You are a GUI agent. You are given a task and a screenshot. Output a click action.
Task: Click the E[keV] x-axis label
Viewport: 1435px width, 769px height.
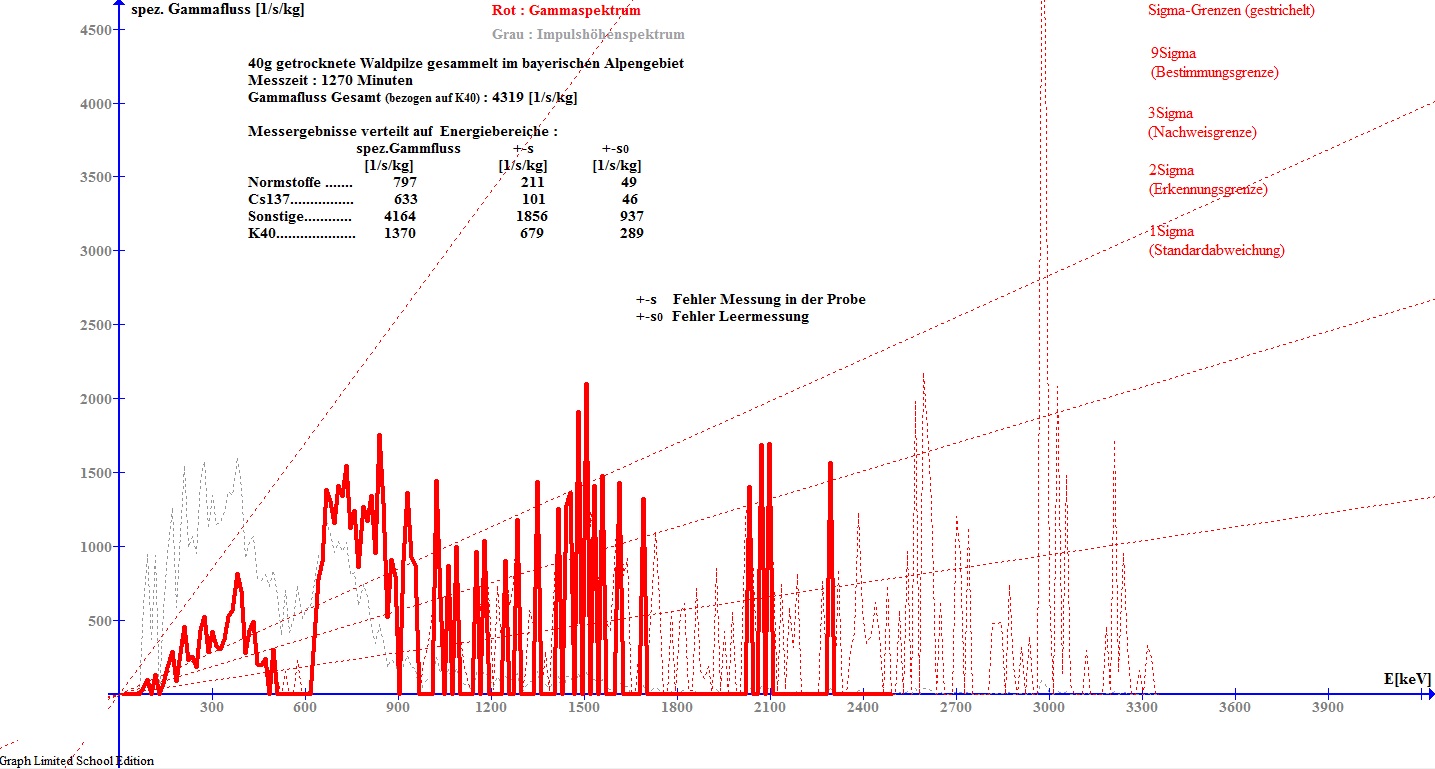(x=1407, y=679)
